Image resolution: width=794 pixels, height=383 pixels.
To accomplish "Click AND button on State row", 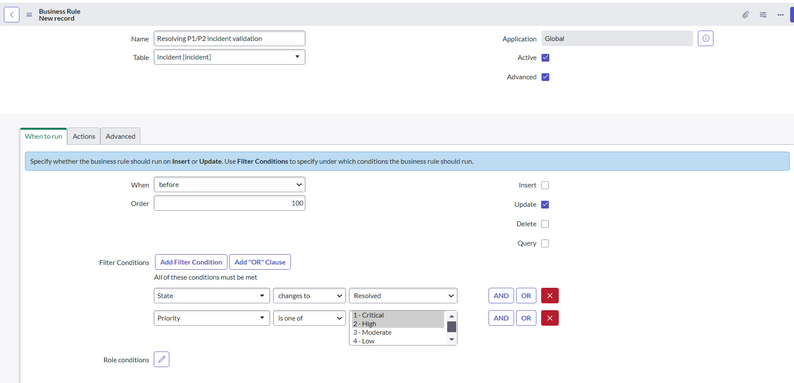I will click(x=501, y=296).
